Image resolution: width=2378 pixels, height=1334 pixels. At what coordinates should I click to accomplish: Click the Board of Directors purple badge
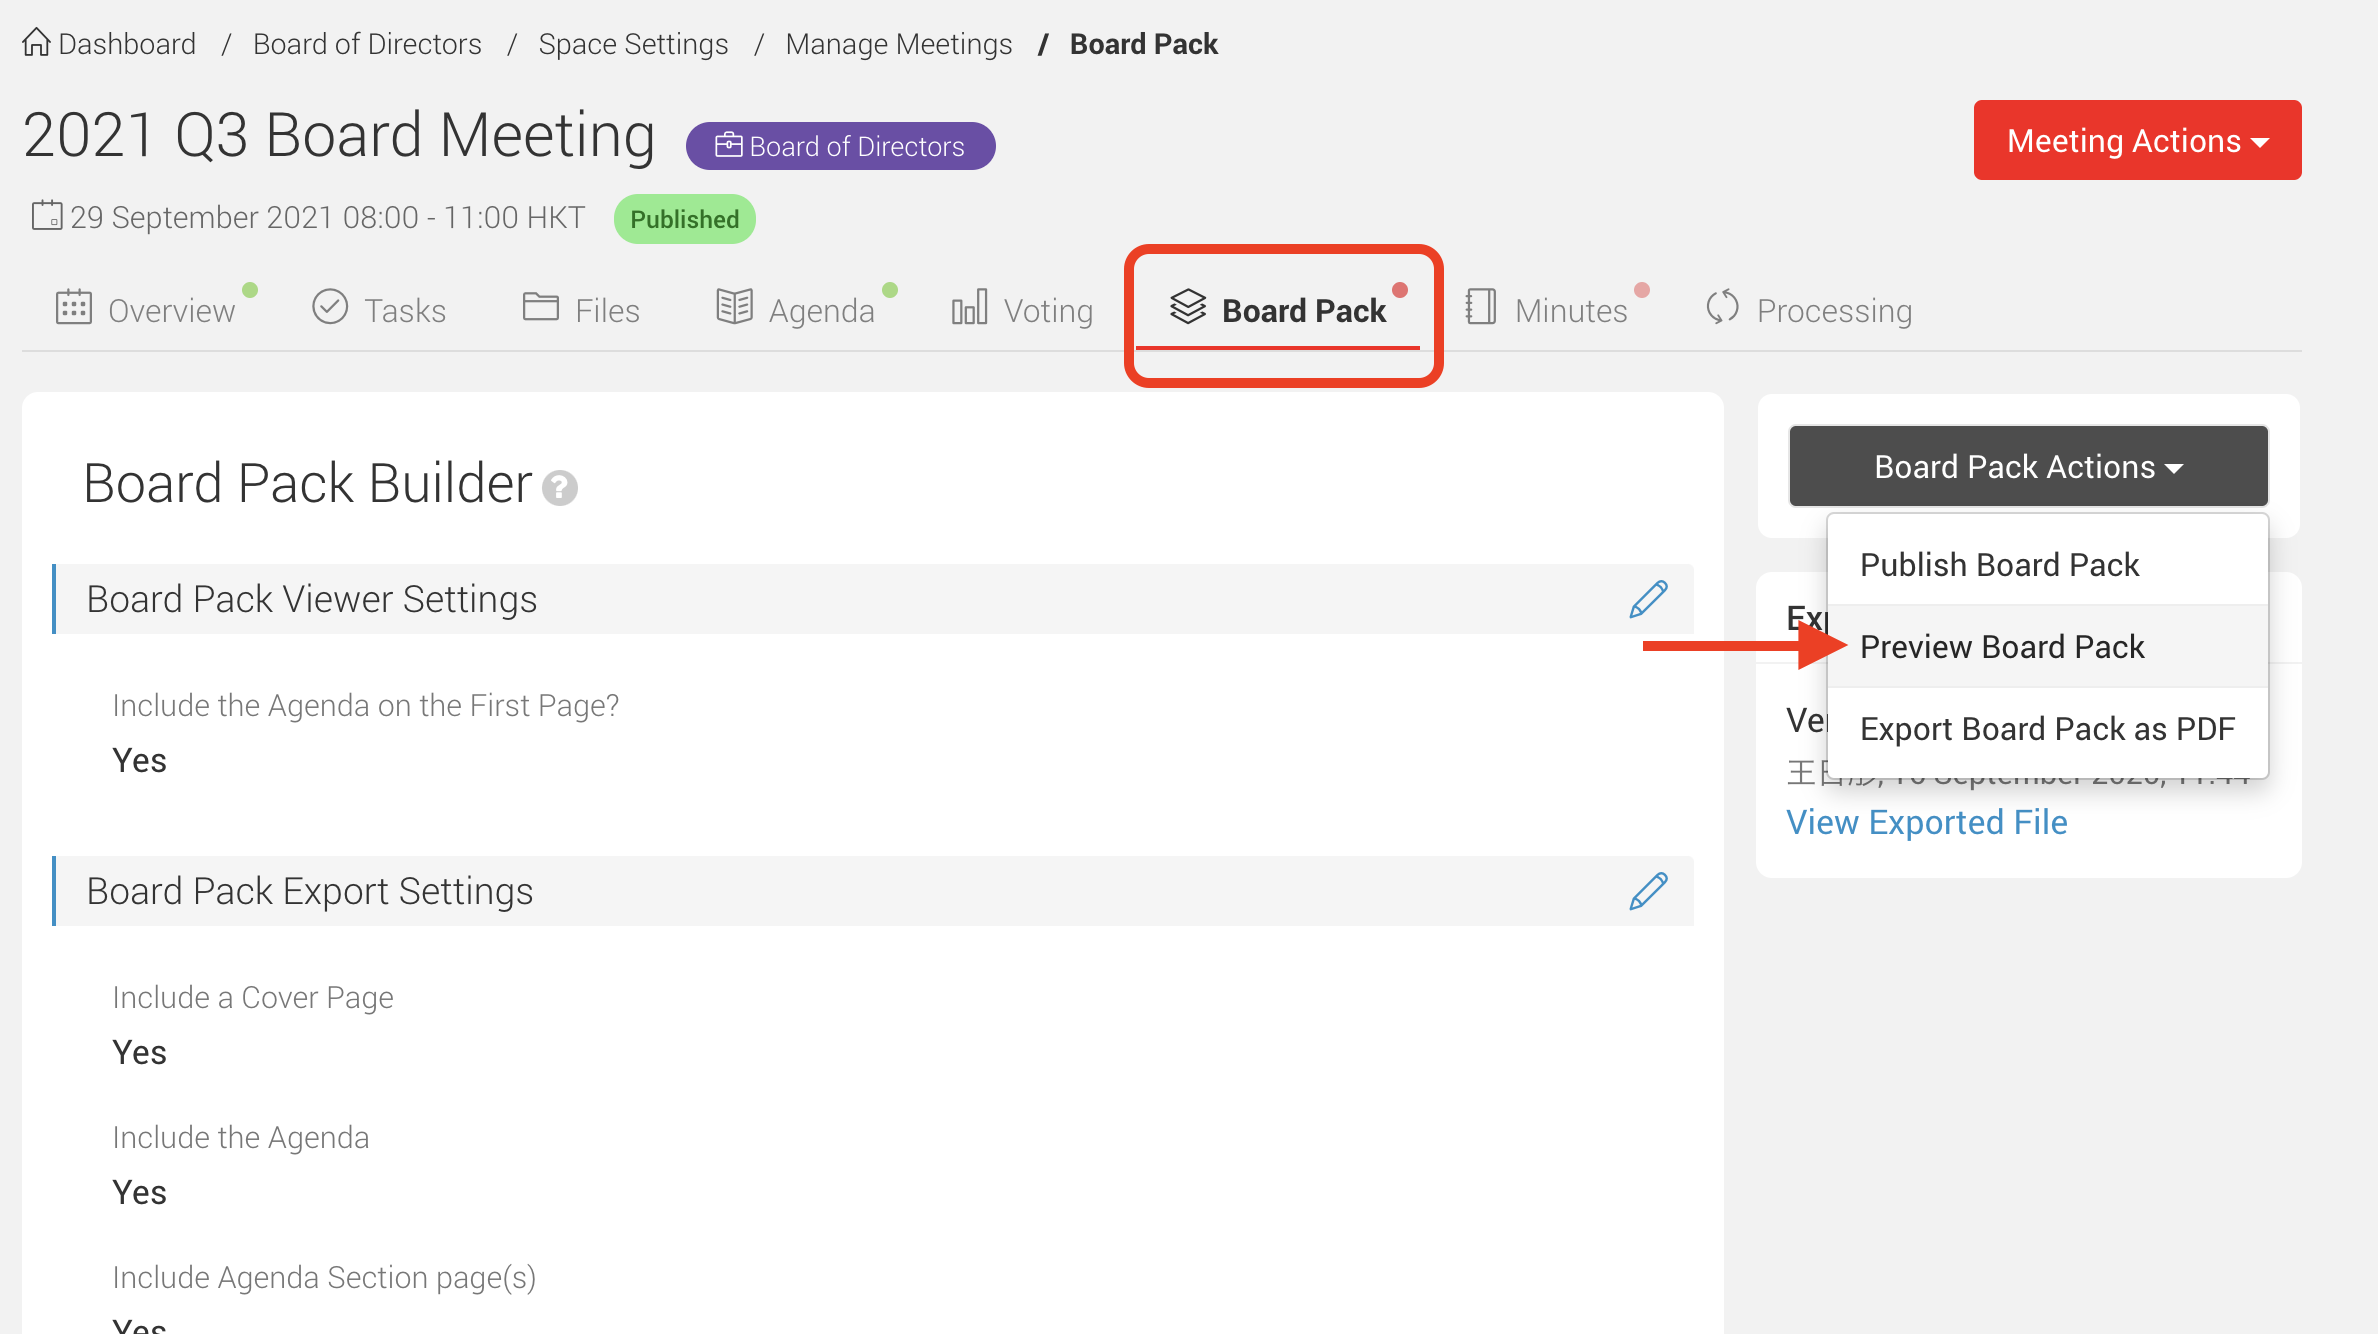(840, 146)
